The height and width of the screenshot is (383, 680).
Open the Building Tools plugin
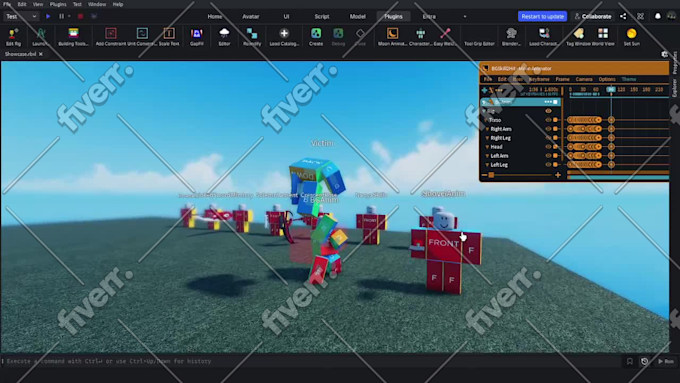(x=73, y=37)
